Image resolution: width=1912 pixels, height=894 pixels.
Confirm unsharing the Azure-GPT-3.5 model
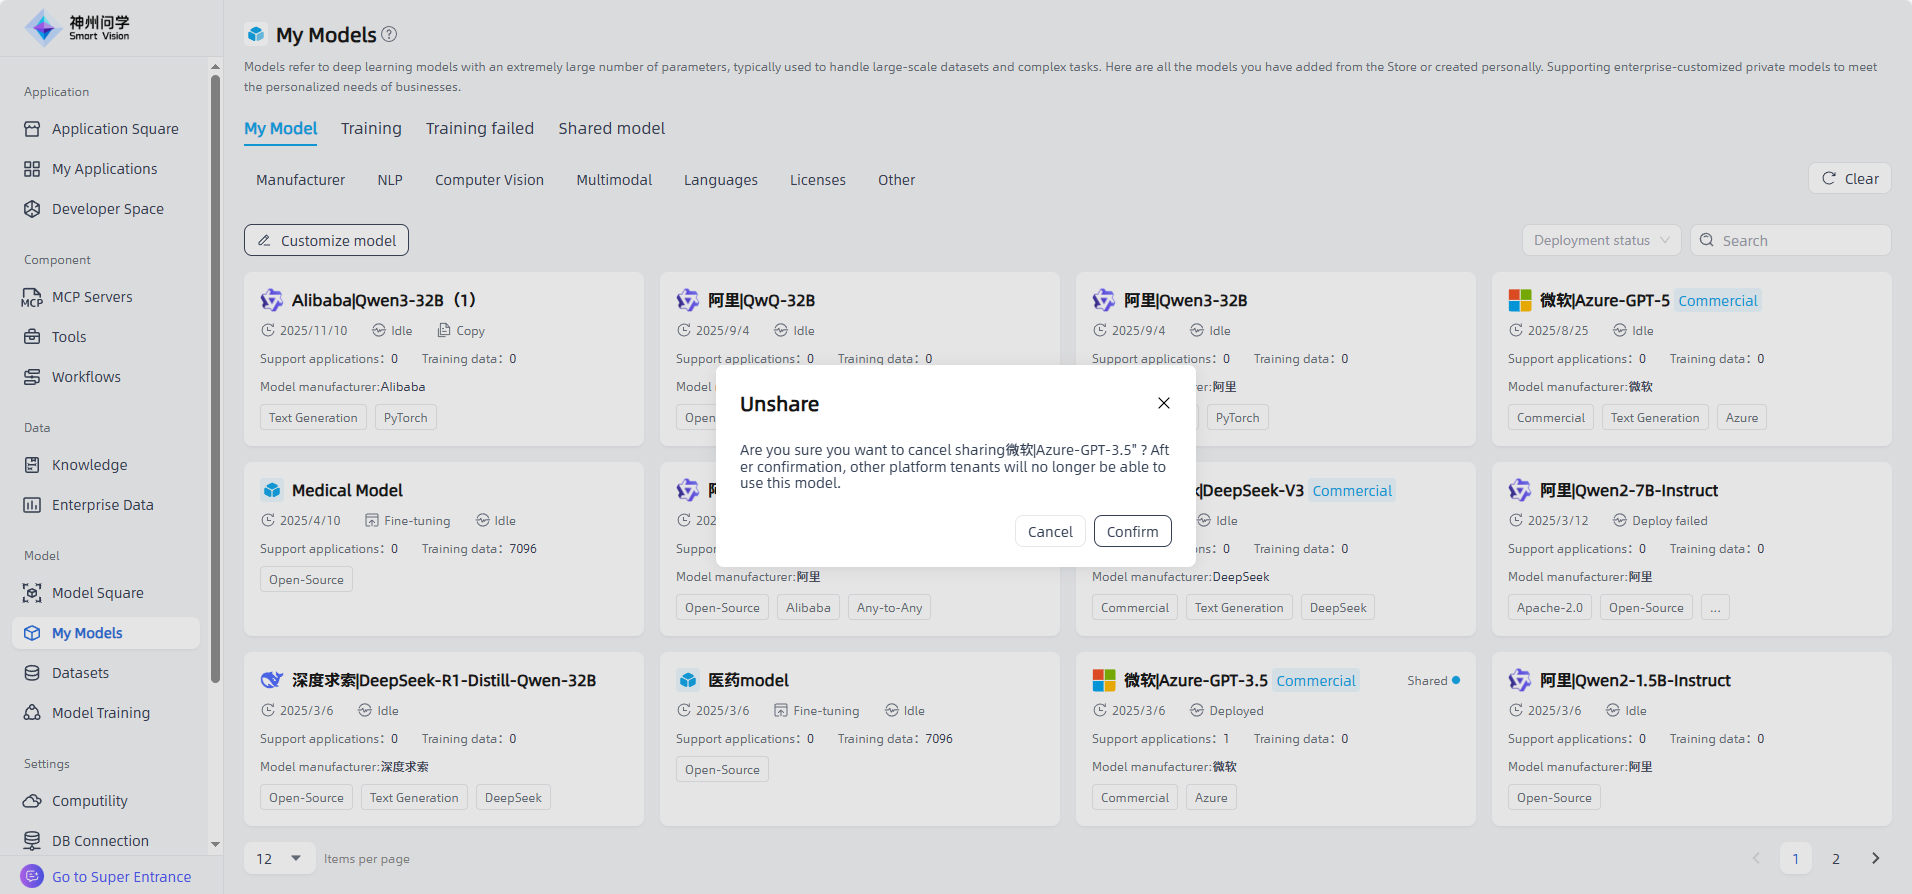tap(1132, 532)
